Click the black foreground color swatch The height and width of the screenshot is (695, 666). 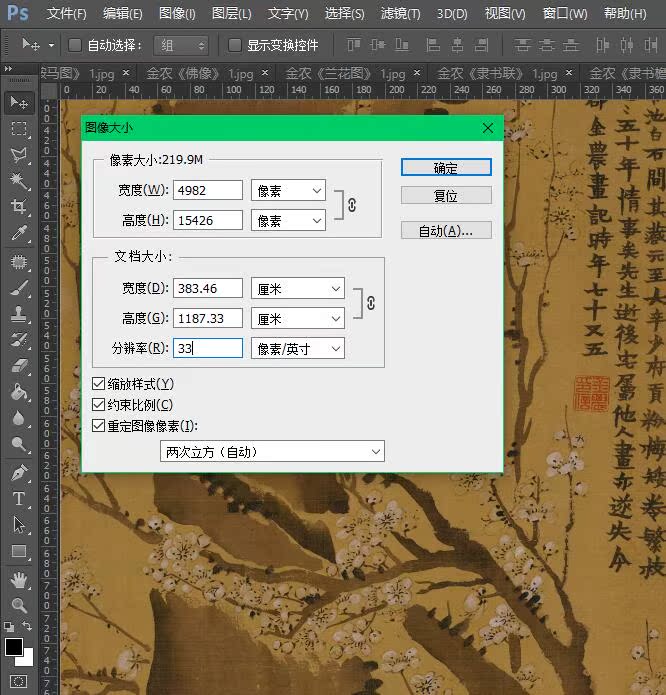click(x=13, y=646)
